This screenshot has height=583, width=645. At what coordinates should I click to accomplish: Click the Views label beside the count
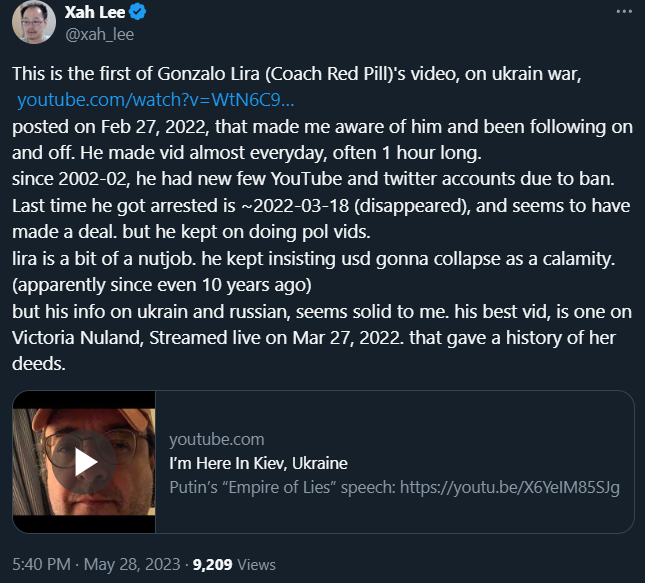pos(256,564)
